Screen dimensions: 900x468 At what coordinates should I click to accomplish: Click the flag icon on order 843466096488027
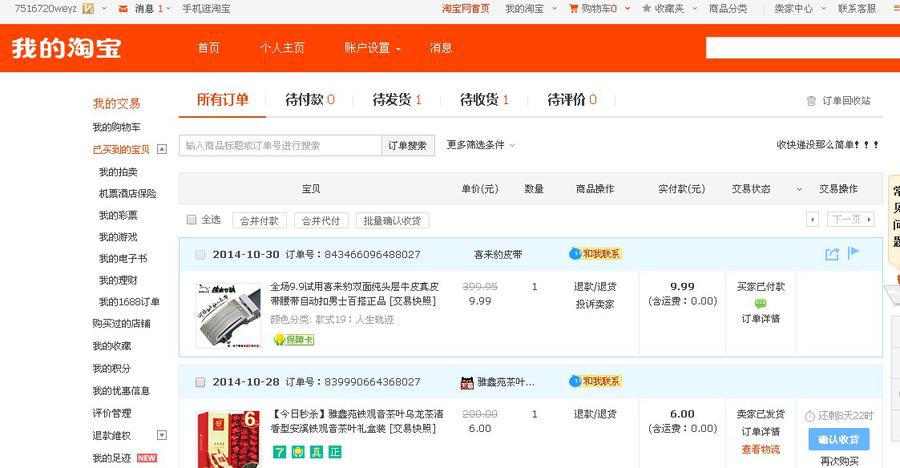854,253
